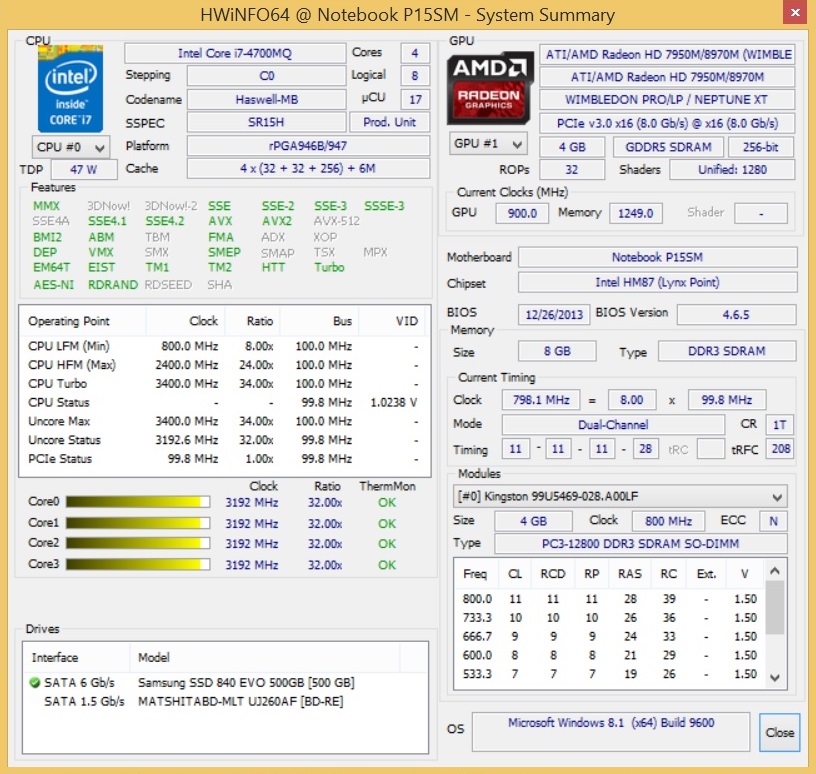Click the DDR3 SDRAM memory type field
816x774 pixels.
click(x=727, y=351)
